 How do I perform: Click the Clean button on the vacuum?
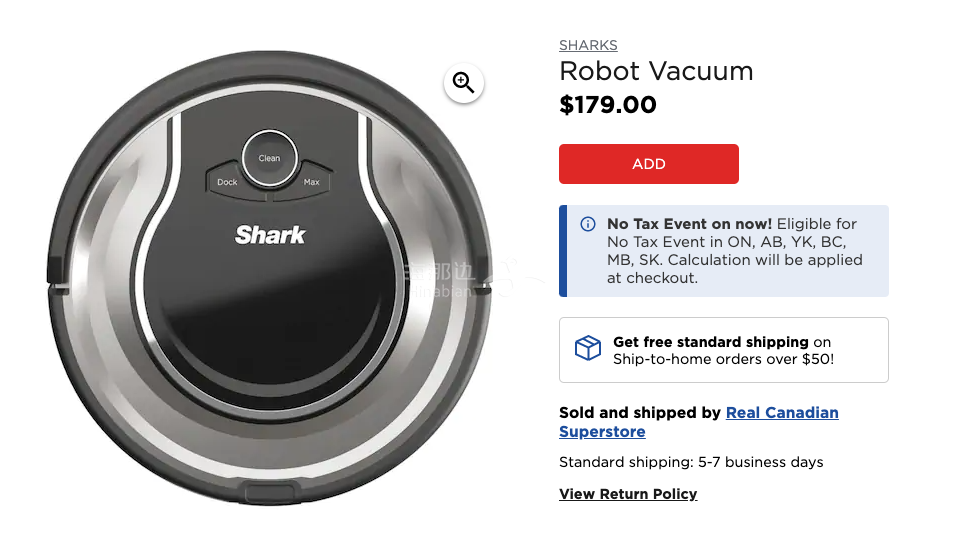pos(269,158)
